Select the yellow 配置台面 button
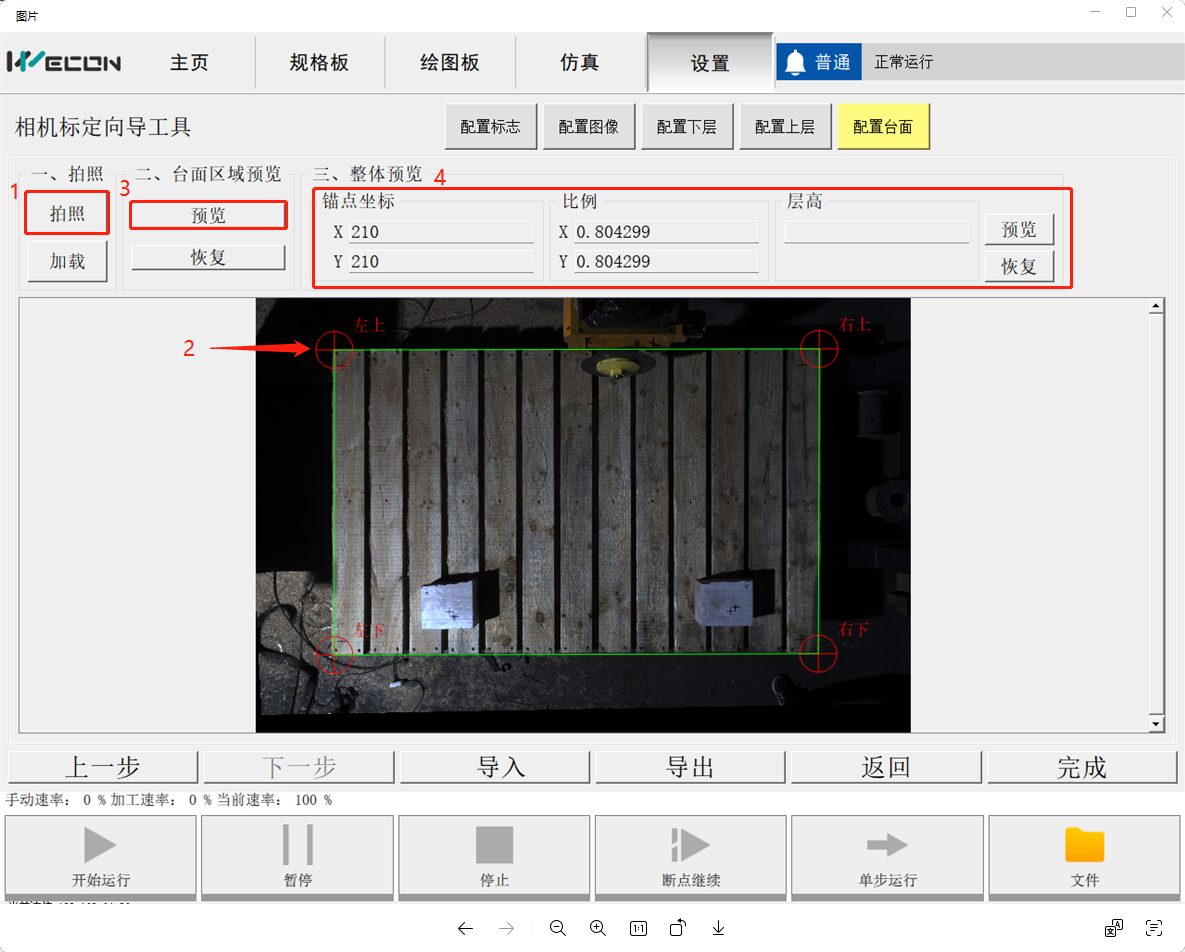The width and height of the screenshot is (1185, 952). tap(884, 127)
